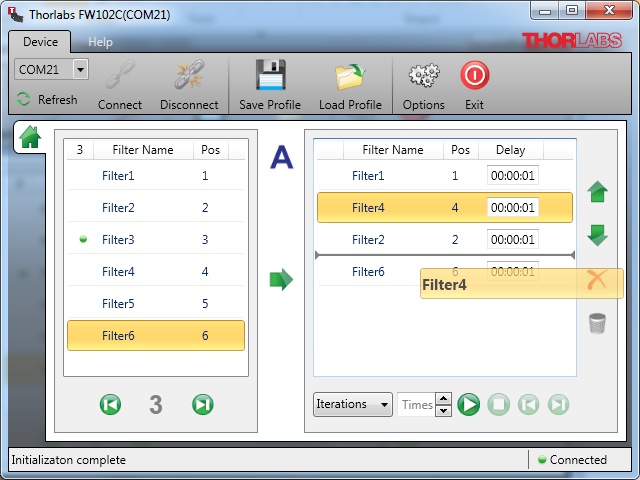Image resolution: width=640 pixels, height=480 pixels.
Task: Edit the Filter2 delay time field
Action: (x=513, y=239)
